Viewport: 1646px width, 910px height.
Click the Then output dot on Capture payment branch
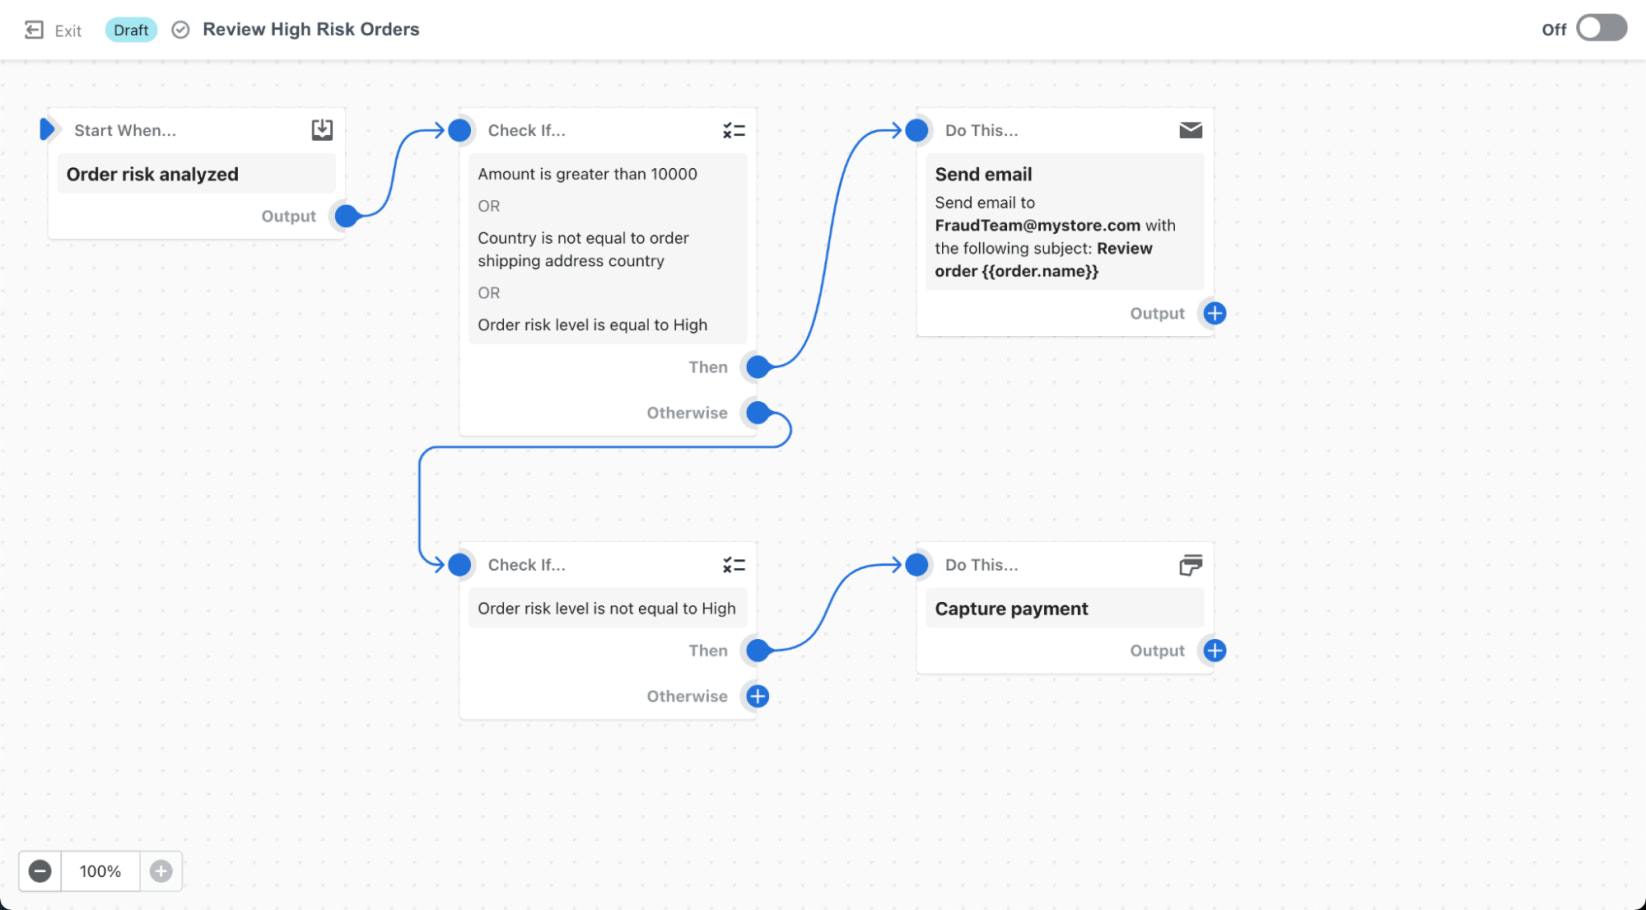pos(757,650)
